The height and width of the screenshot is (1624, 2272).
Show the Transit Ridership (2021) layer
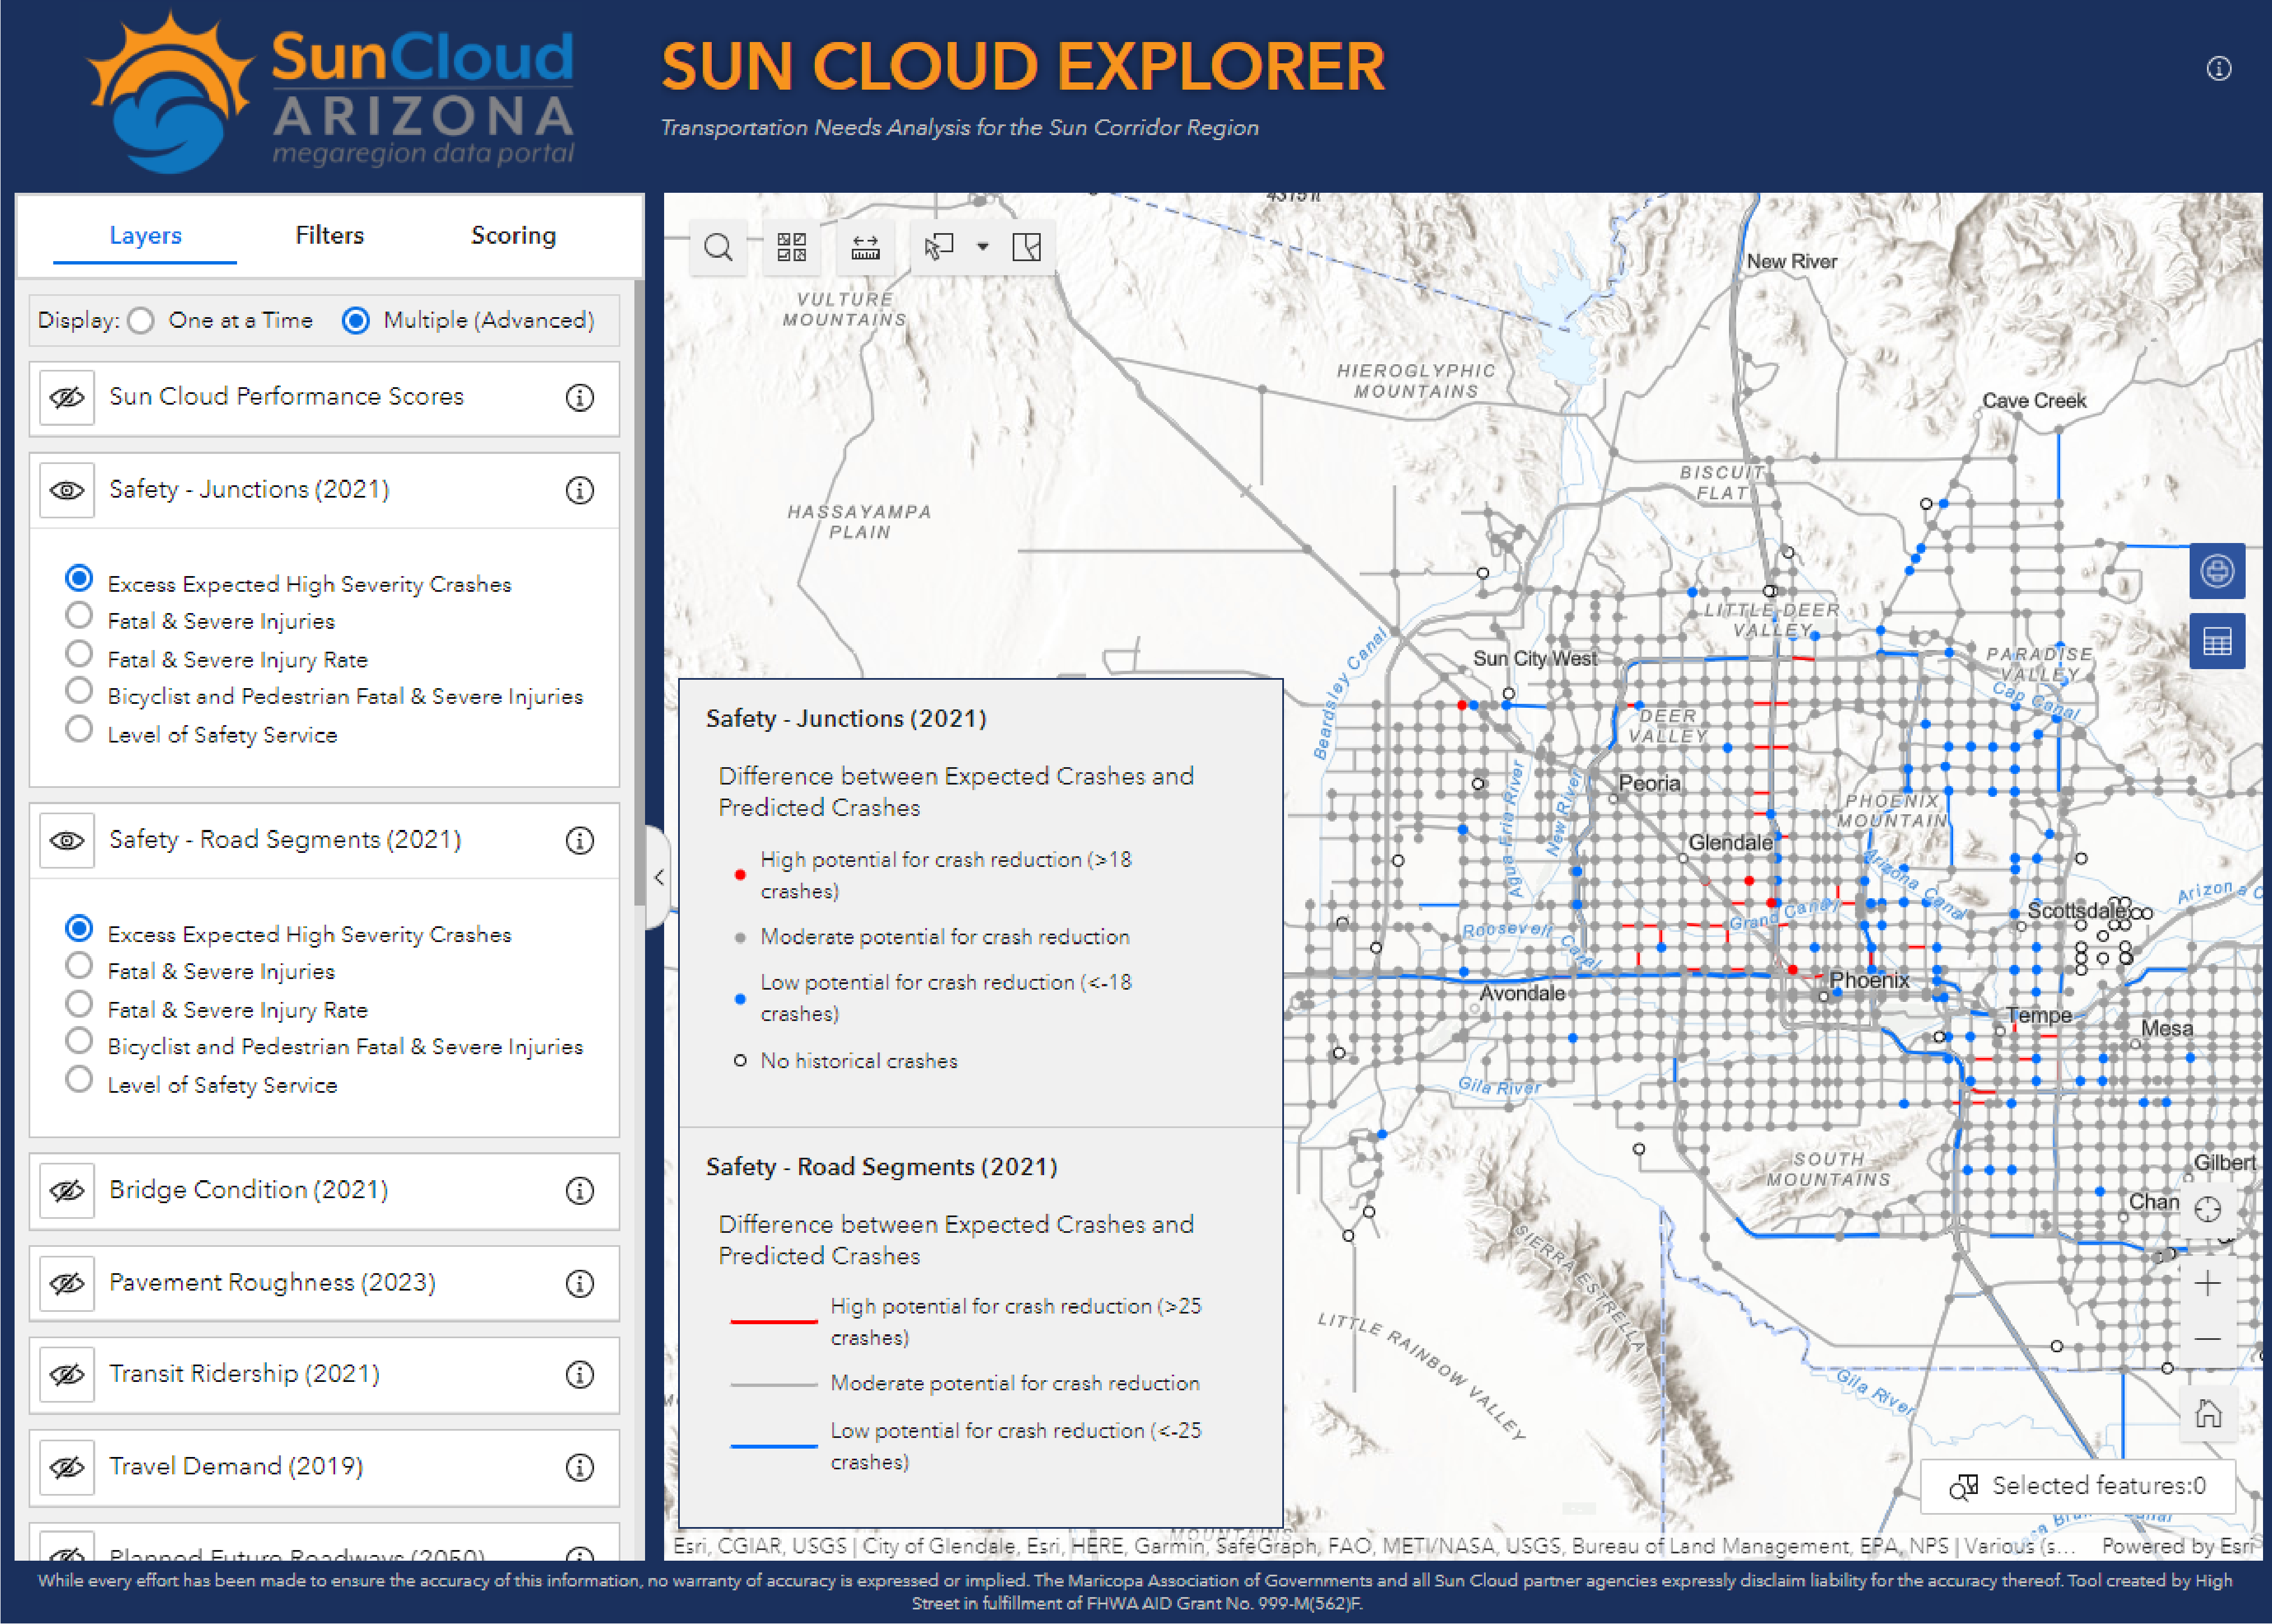67,1375
